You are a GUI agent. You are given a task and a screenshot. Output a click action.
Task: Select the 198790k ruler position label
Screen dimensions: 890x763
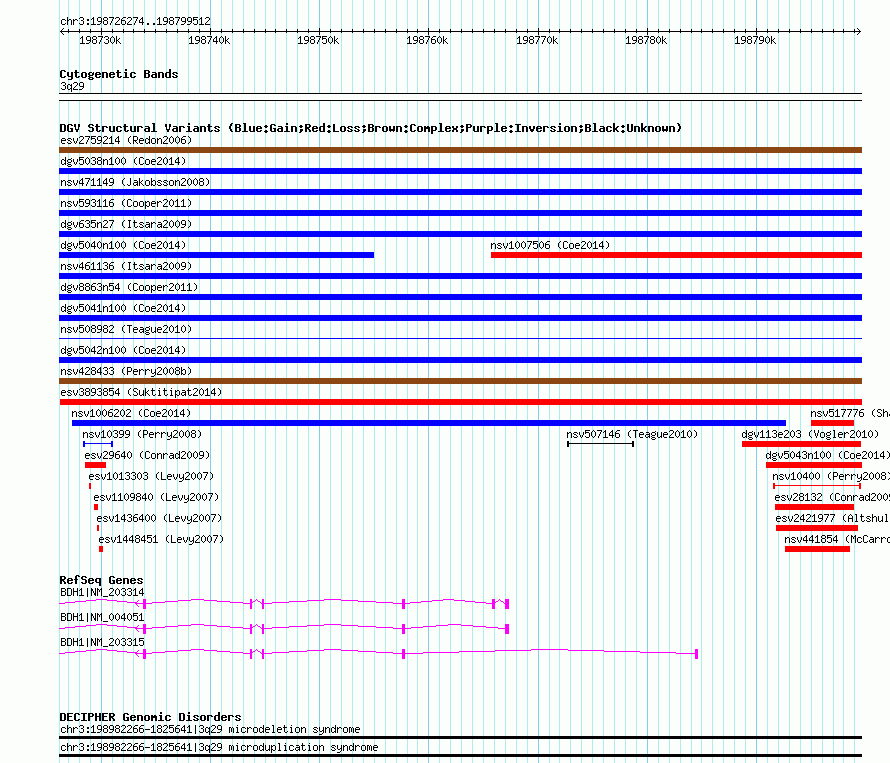click(755, 41)
